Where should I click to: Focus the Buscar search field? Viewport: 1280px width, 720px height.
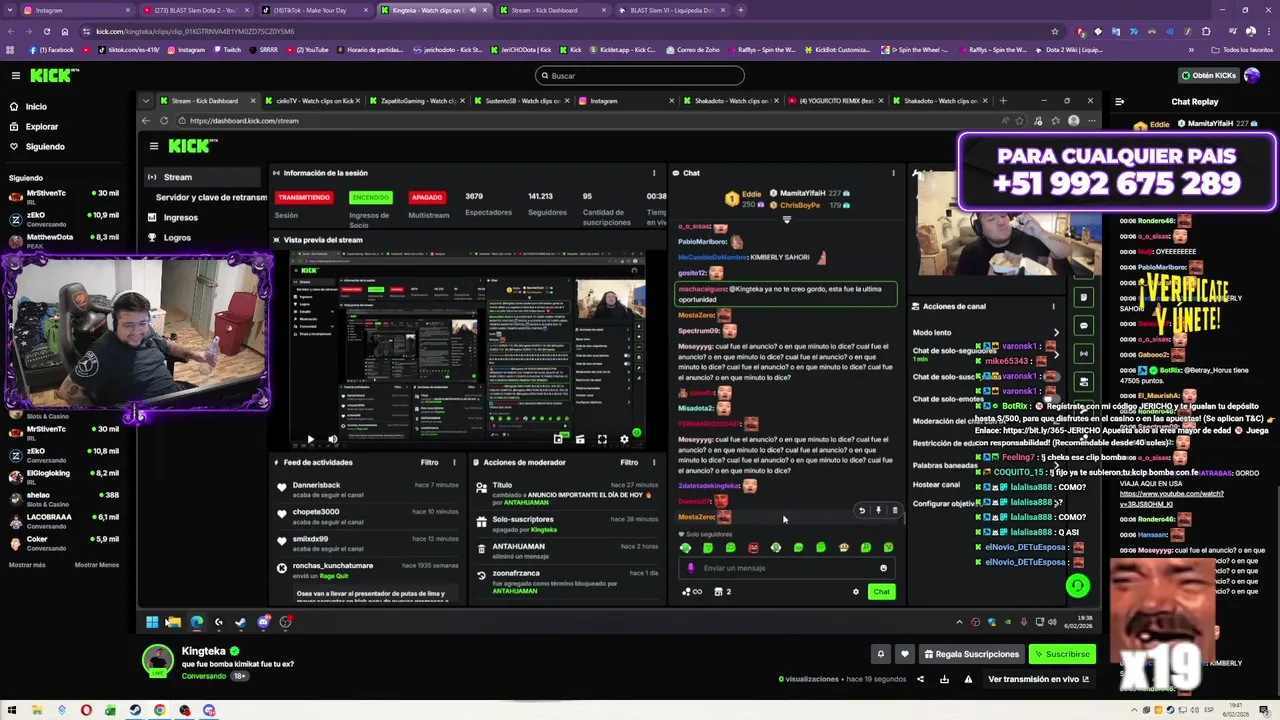point(640,76)
